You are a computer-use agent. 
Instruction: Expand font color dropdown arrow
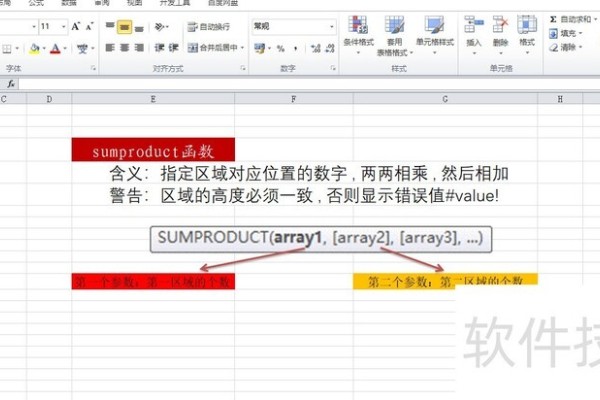tap(65, 49)
